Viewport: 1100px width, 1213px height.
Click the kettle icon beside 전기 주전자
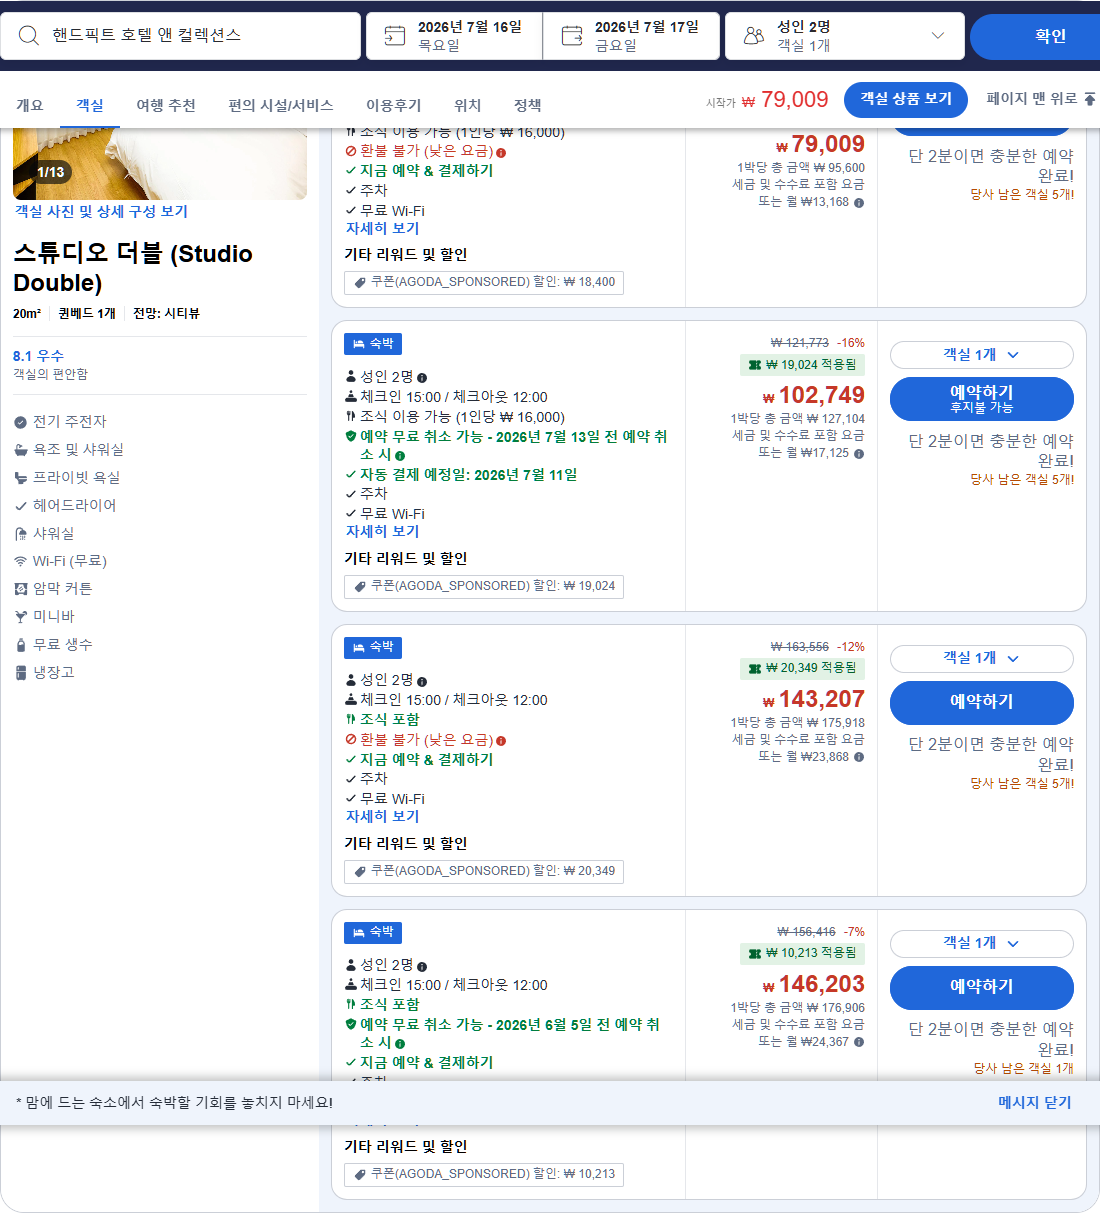point(20,422)
